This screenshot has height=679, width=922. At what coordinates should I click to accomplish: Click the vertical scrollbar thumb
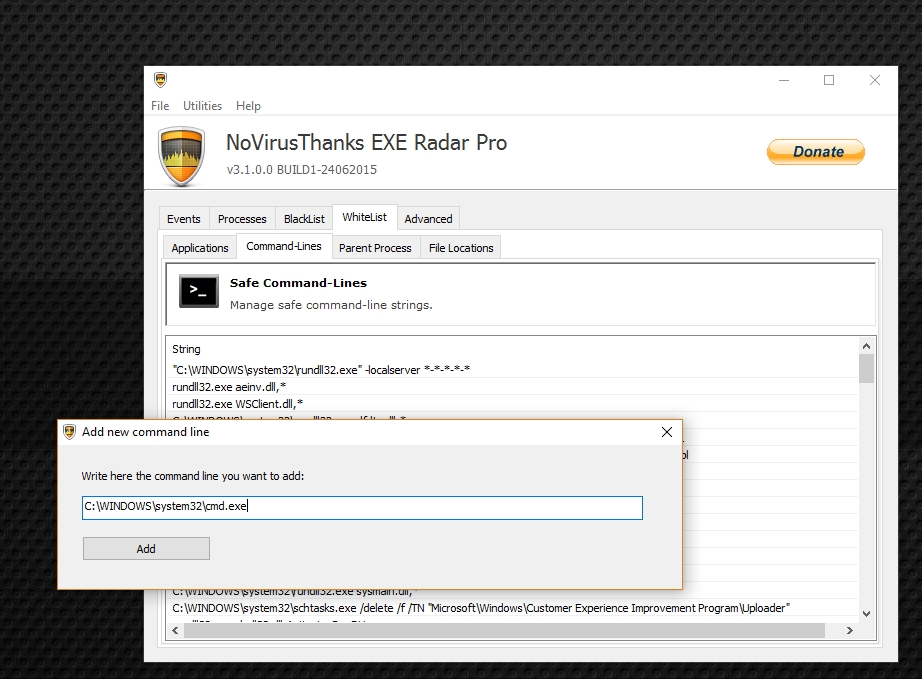click(x=866, y=369)
